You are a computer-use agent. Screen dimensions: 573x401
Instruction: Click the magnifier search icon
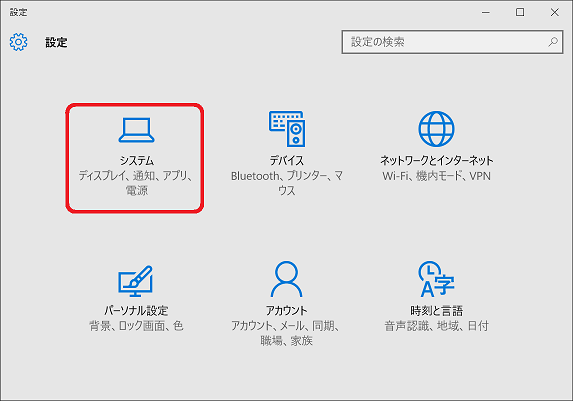553,42
